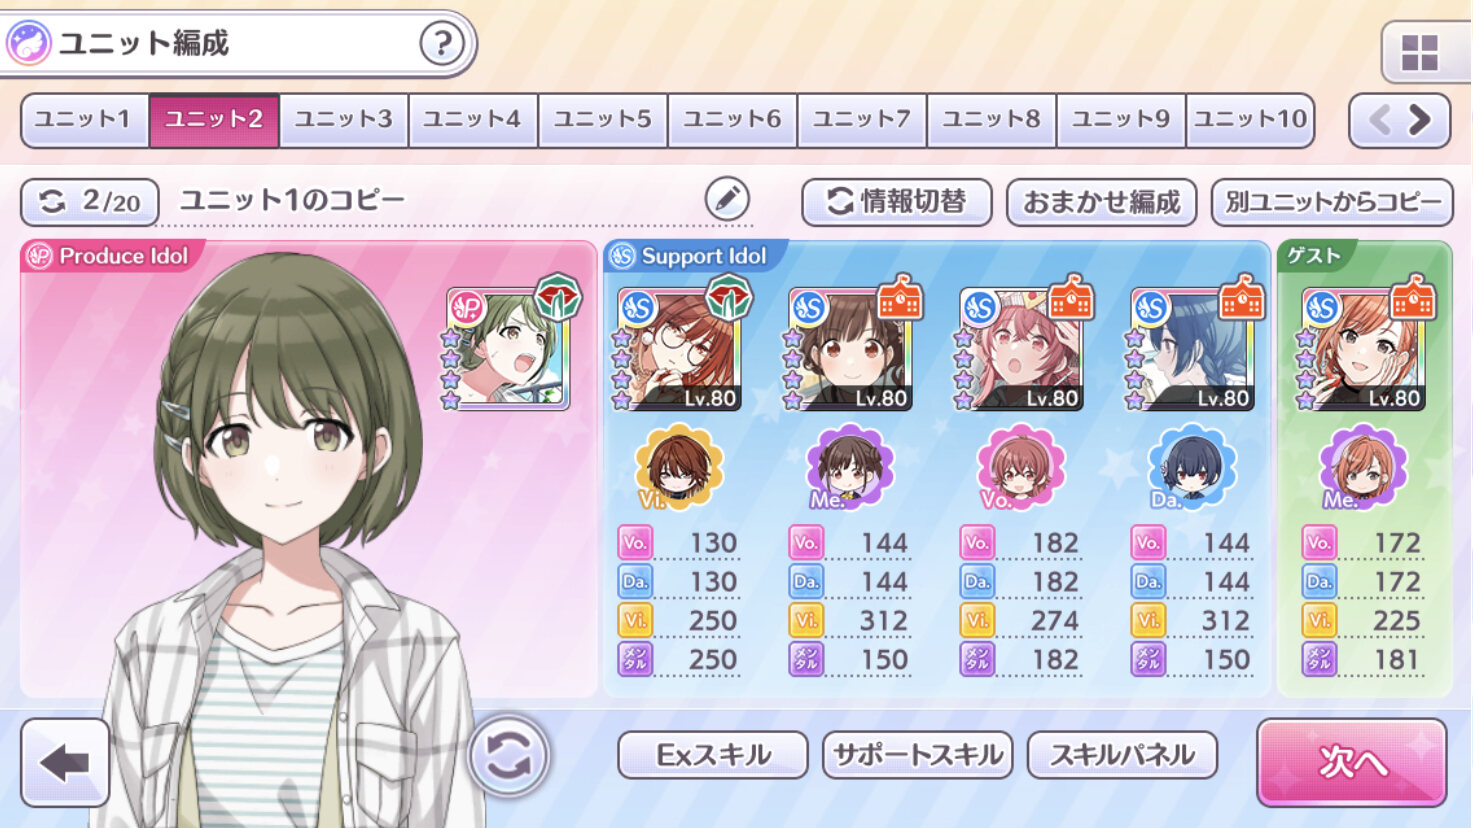
Task: Open the grid menu icon at top right
Action: [1419, 52]
